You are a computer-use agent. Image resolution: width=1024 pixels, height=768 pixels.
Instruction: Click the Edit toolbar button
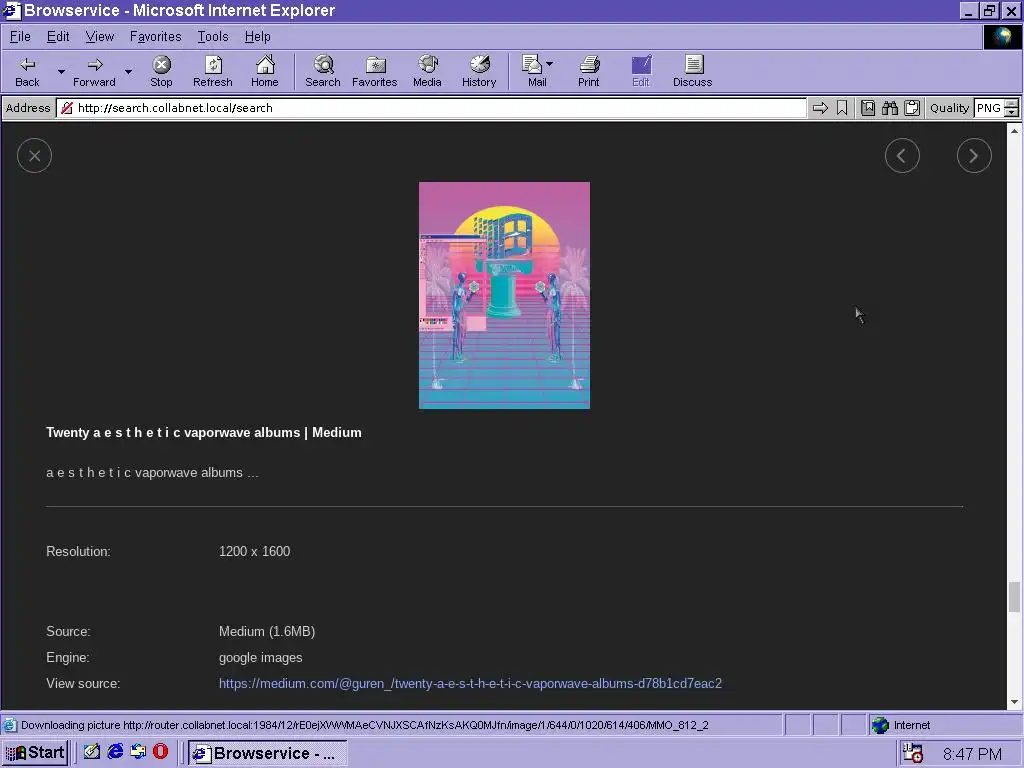point(641,72)
